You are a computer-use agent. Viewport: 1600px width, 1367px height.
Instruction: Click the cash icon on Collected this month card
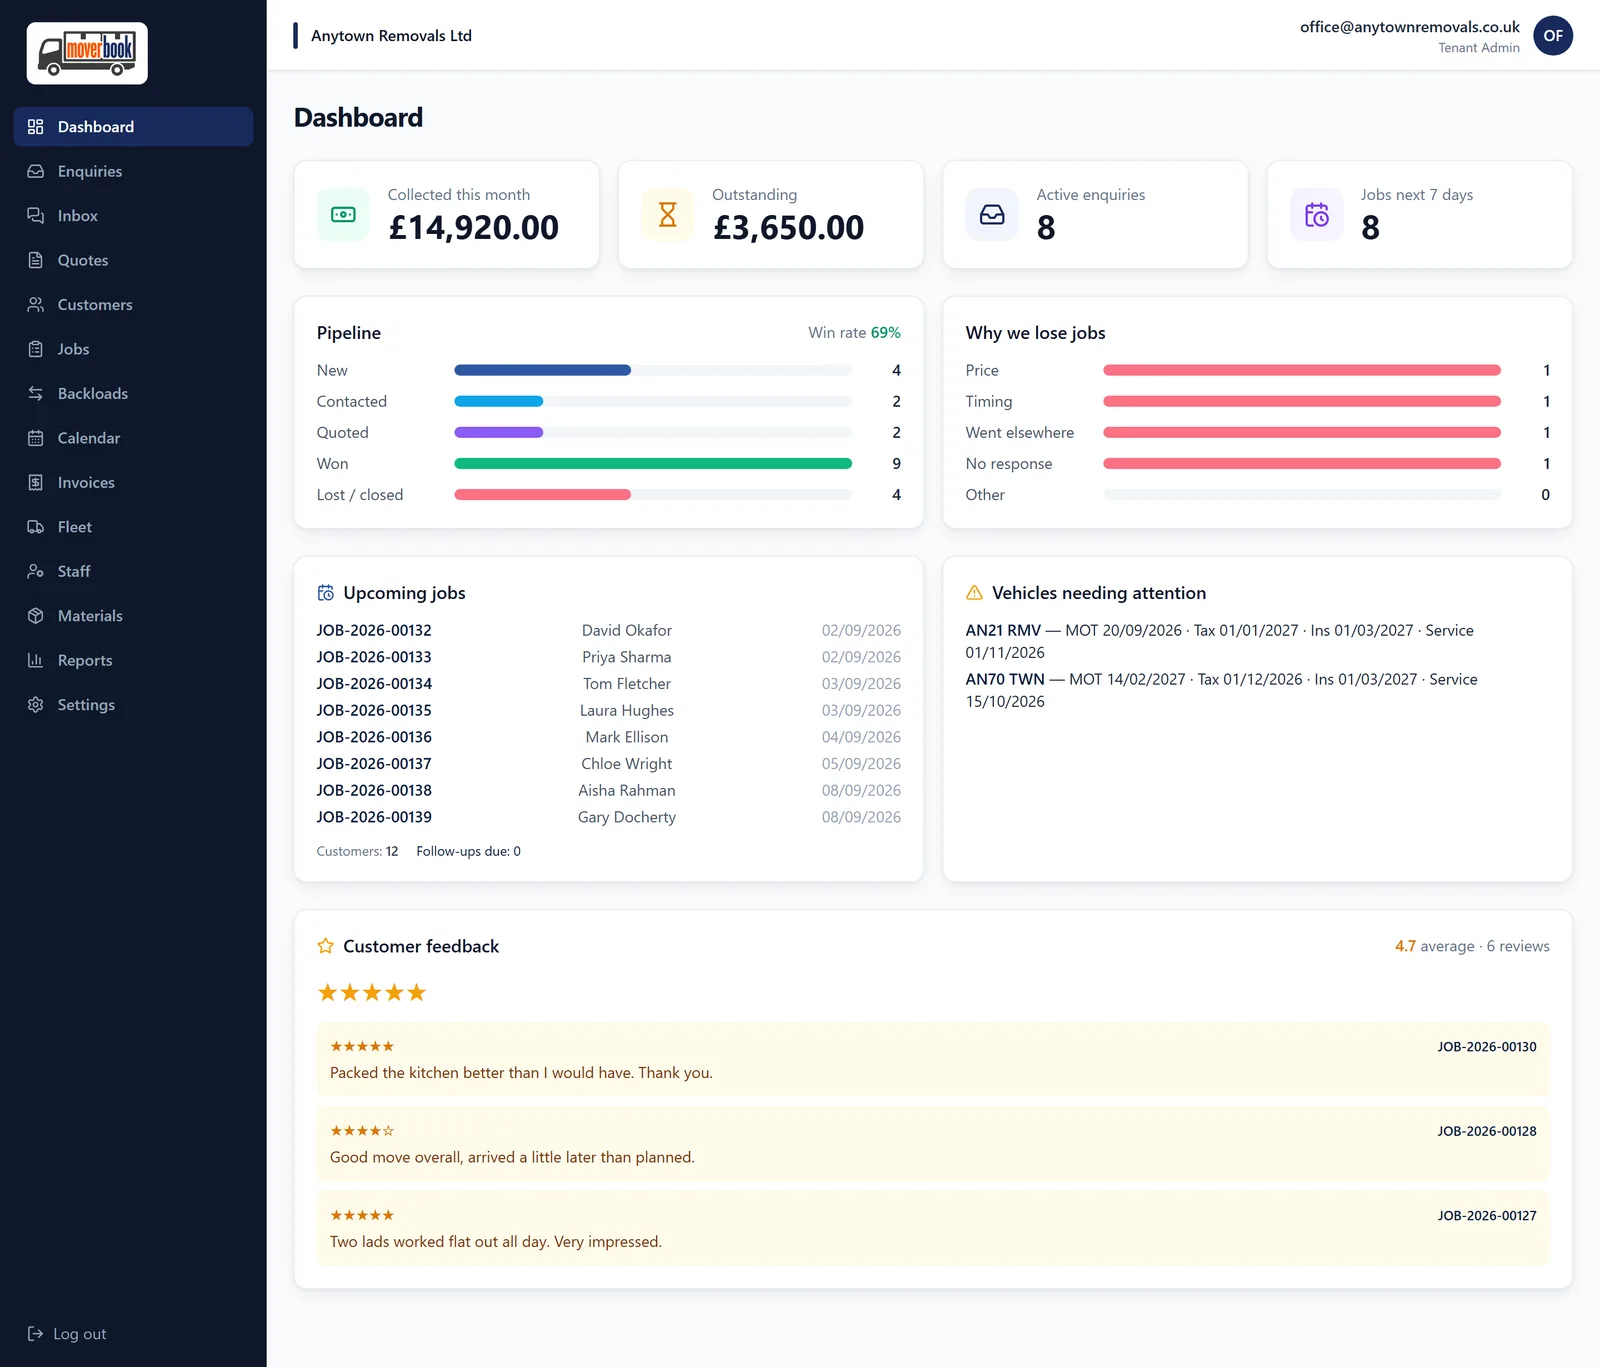(343, 215)
